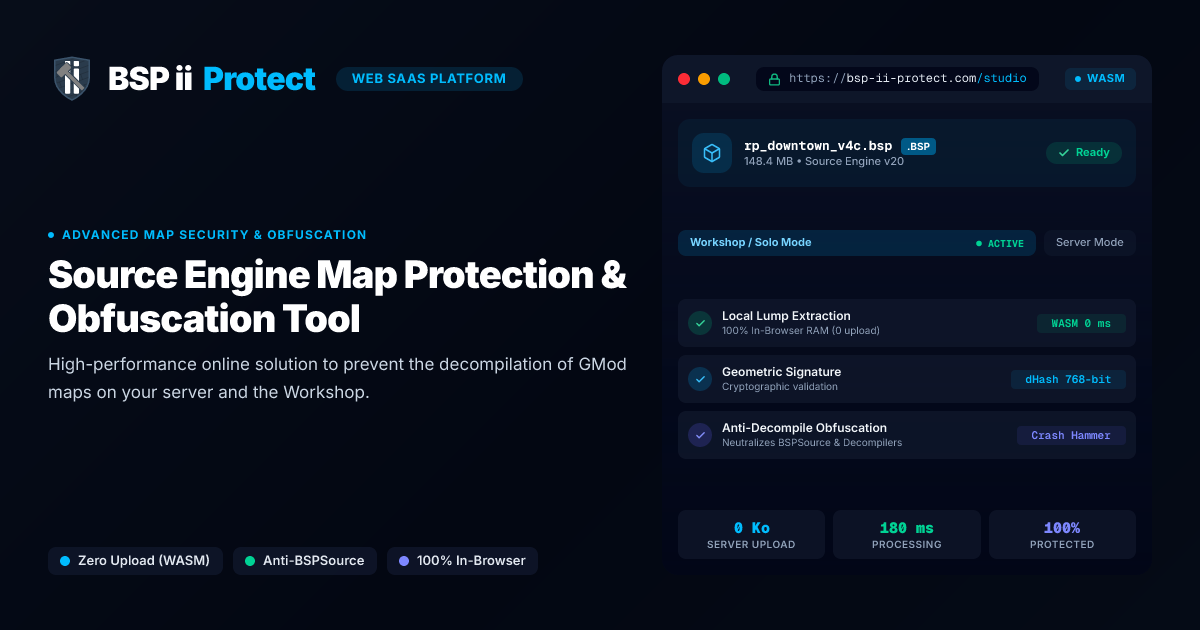Click the cube file icon beside rp_downtown_v4c.bsp

[712, 153]
